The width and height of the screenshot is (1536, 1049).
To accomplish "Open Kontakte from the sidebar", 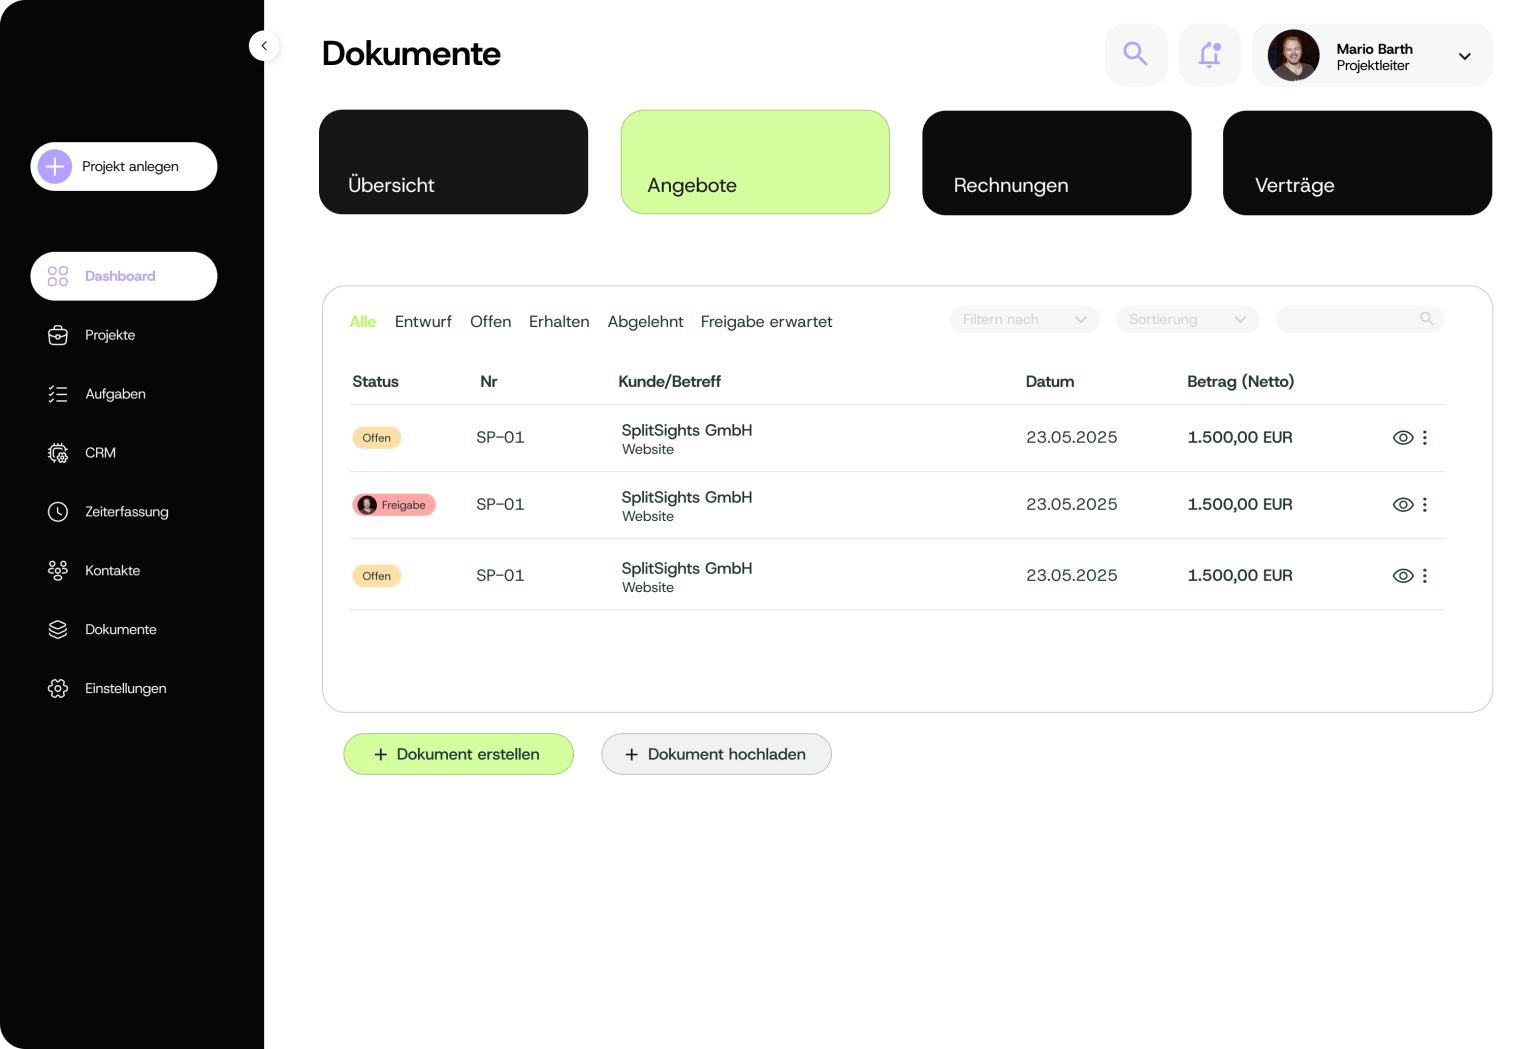I will point(112,571).
